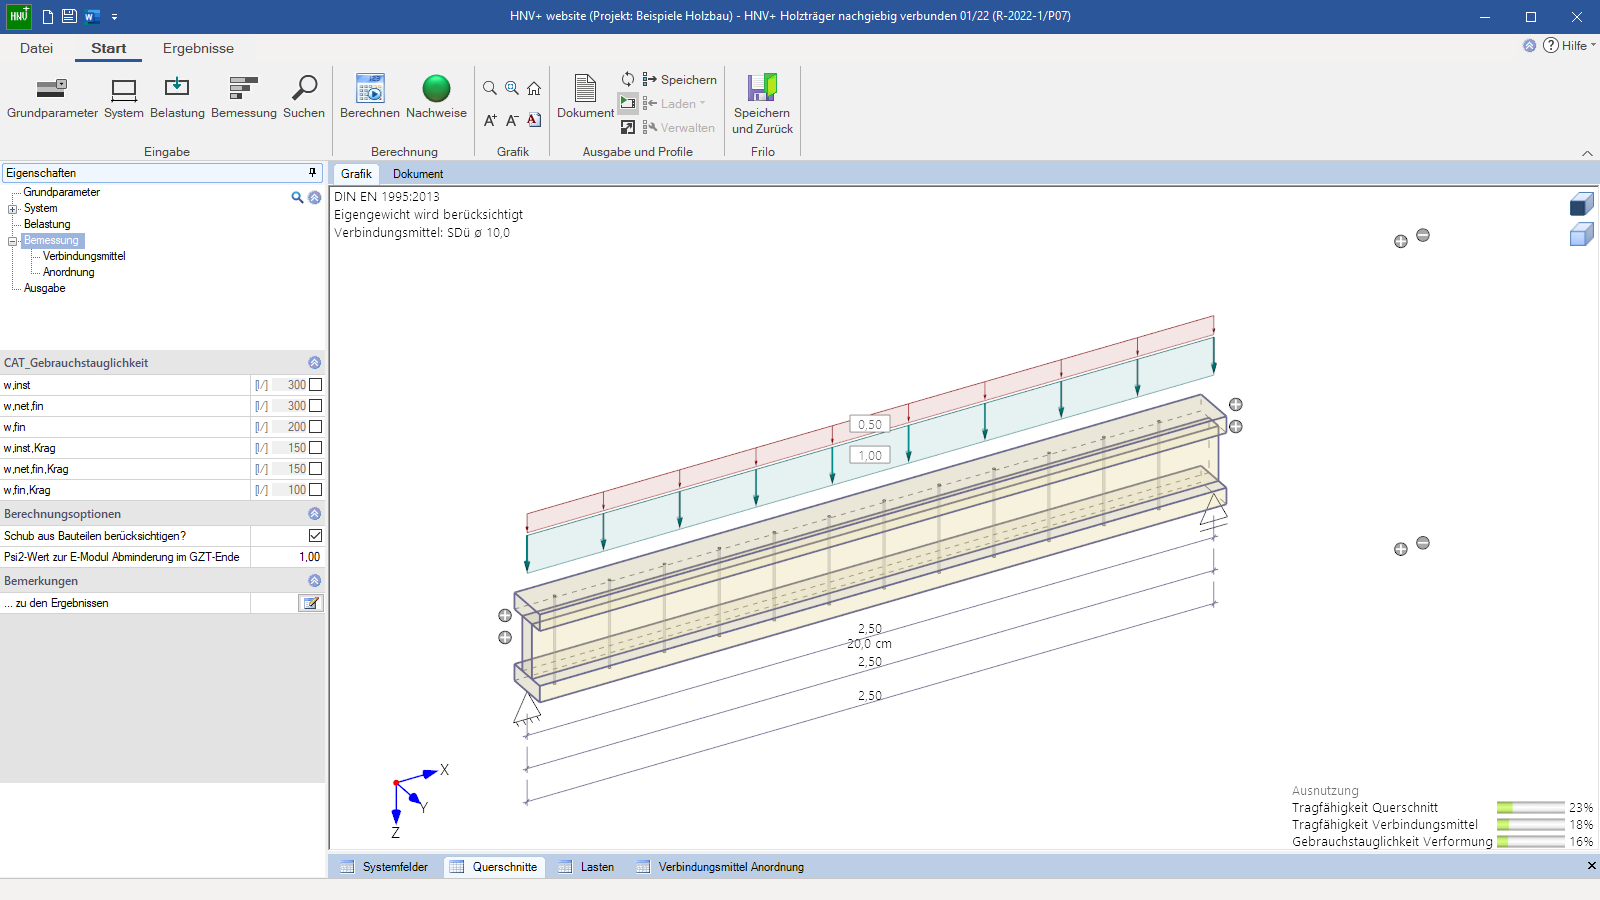The width and height of the screenshot is (1600, 900).
Task: Open the Lasten bottom tab
Action: click(587, 867)
